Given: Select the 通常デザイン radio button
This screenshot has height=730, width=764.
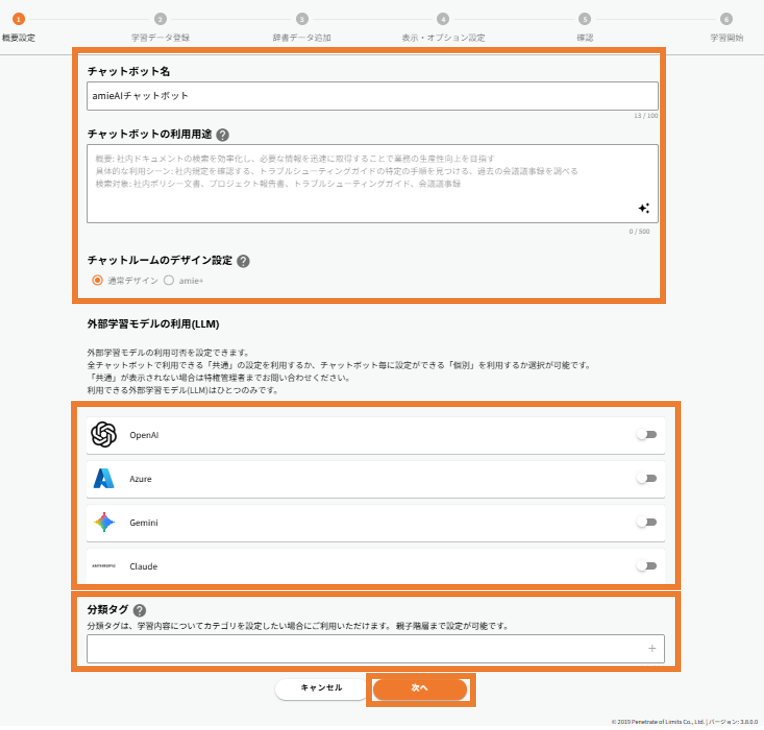Looking at the screenshot, I should tap(97, 281).
